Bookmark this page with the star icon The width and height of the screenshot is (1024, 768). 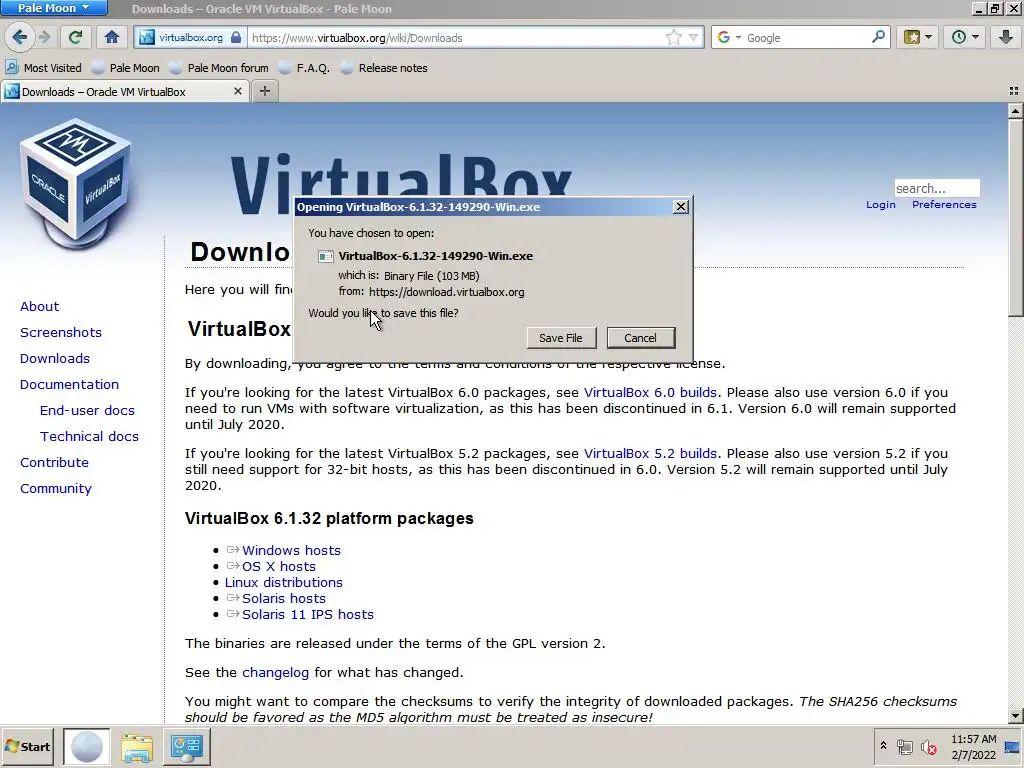click(673, 37)
